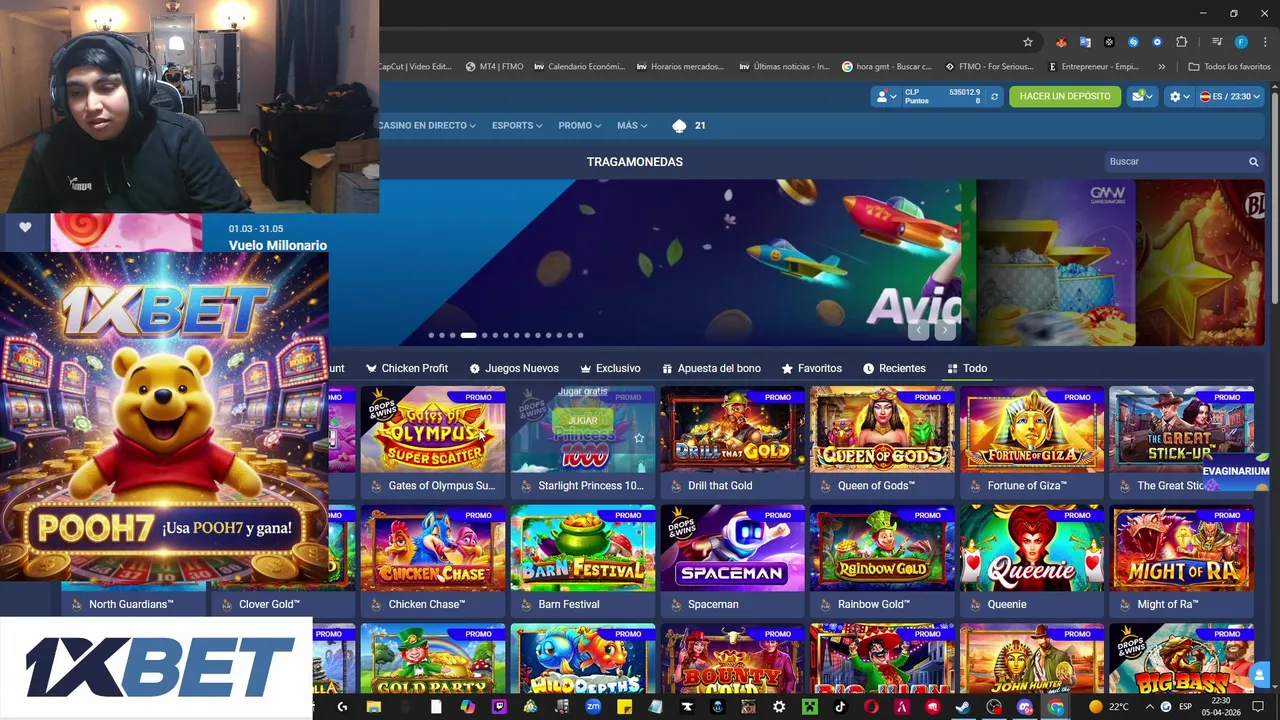Show more bookmarks with double chevron
1280x720 pixels.
(1161, 67)
